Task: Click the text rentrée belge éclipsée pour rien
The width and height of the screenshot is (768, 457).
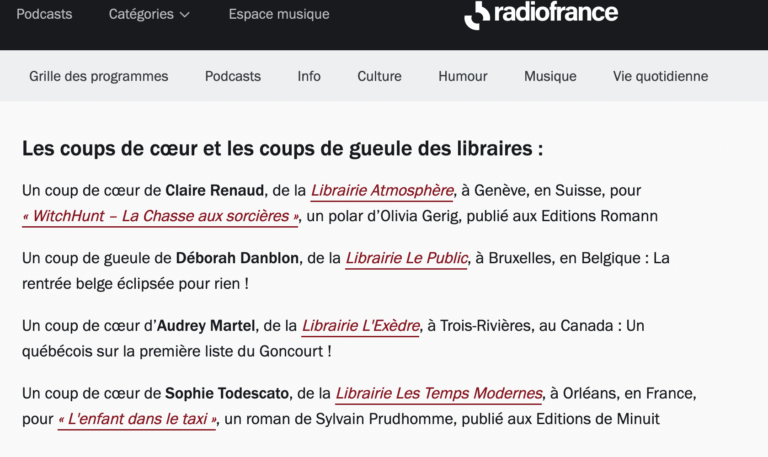Action: (x=132, y=284)
